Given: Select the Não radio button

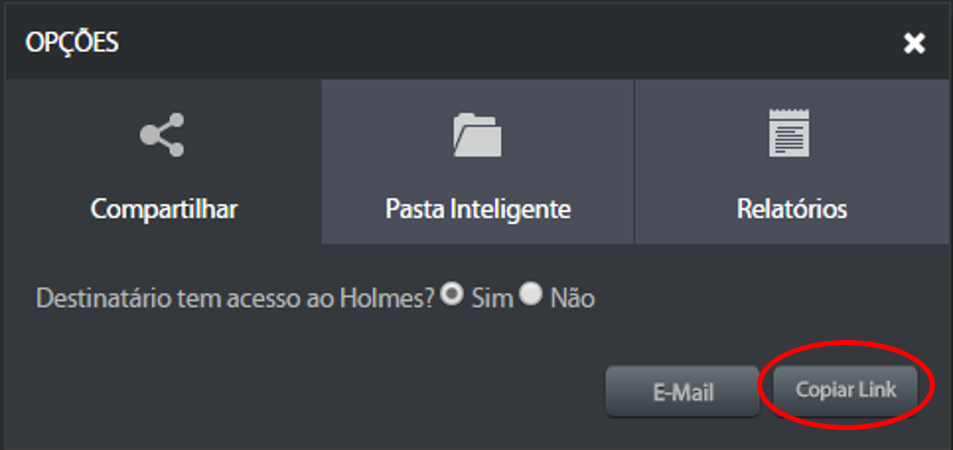Looking at the screenshot, I should tap(531, 295).
